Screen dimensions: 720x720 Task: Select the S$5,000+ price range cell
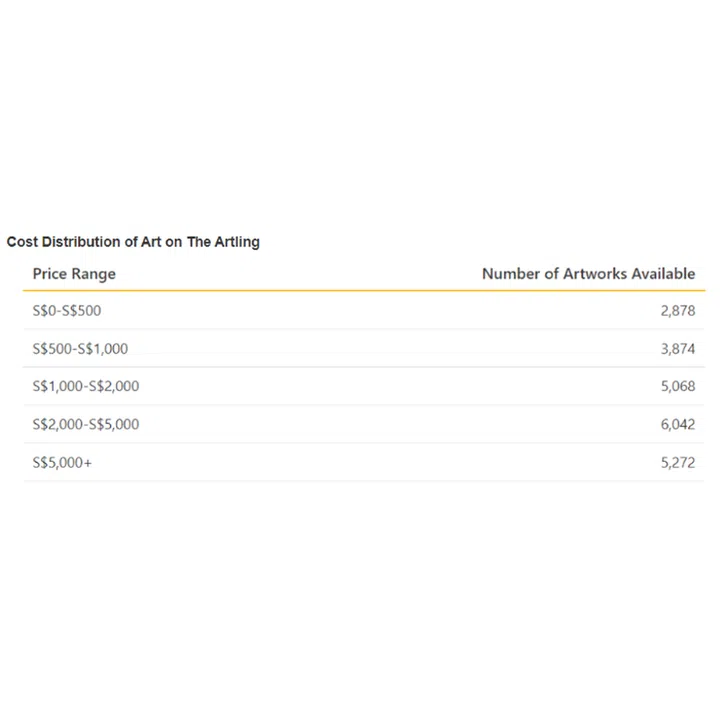[x=62, y=463]
